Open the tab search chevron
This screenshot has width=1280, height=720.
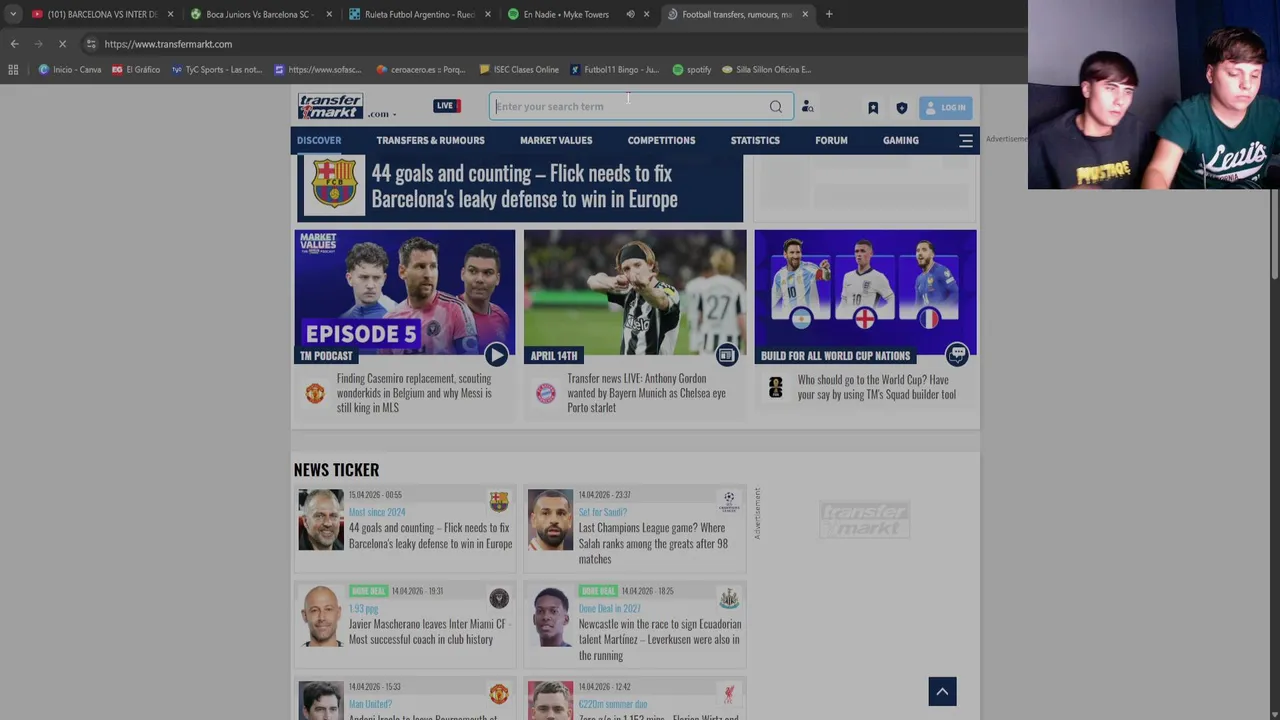(12, 14)
